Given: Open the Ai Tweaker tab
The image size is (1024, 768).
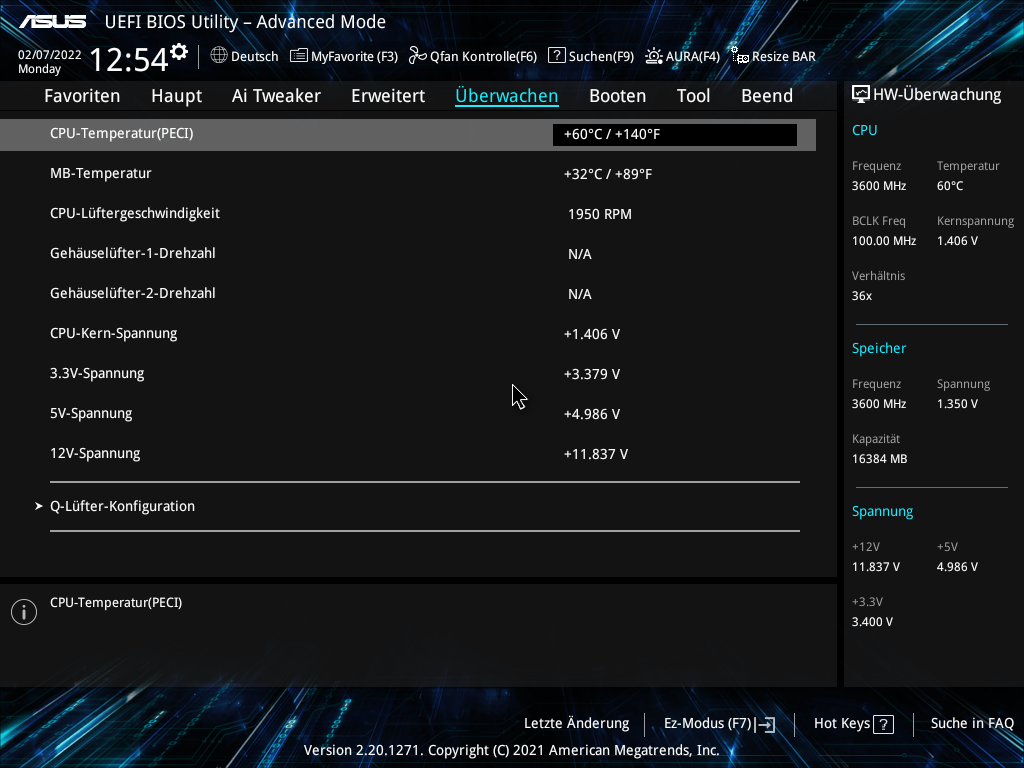Looking at the screenshot, I should (x=276, y=96).
